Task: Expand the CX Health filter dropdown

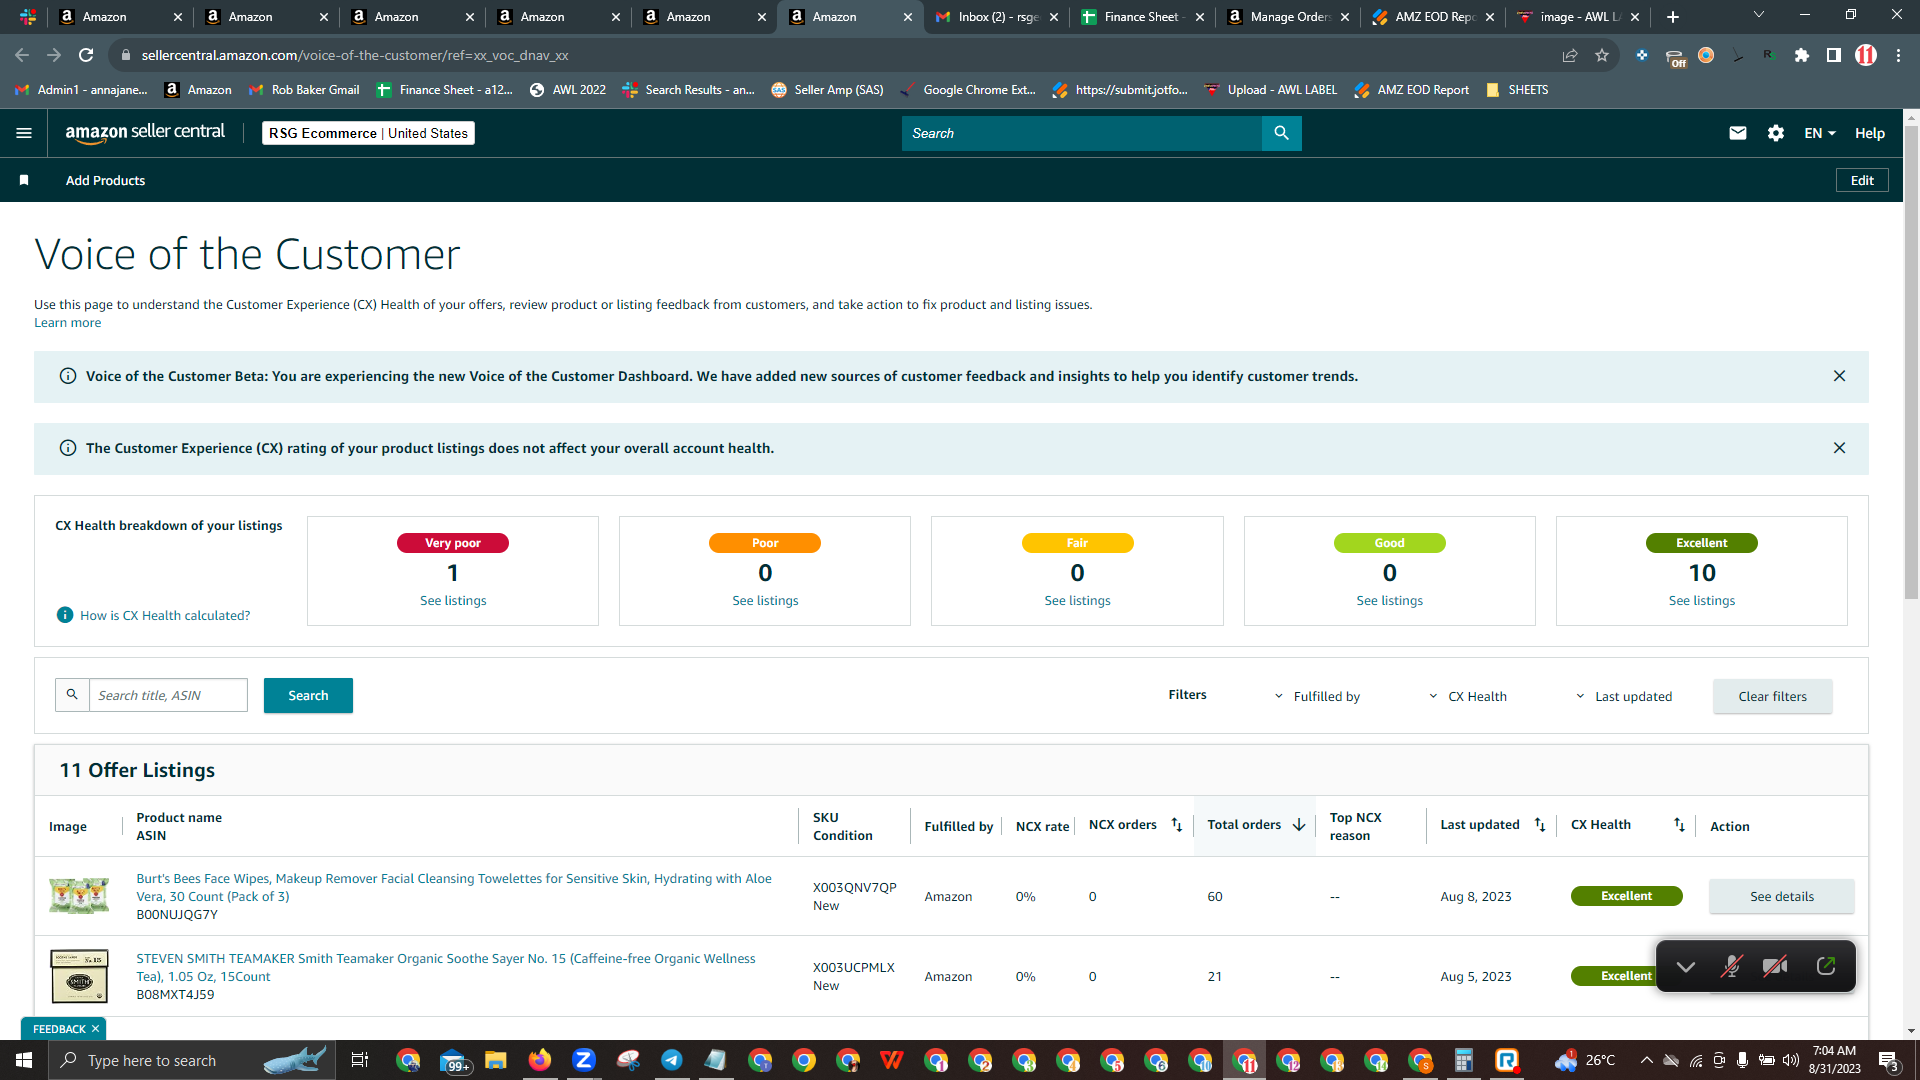Action: pyautogui.click(x=1468, y=696)
